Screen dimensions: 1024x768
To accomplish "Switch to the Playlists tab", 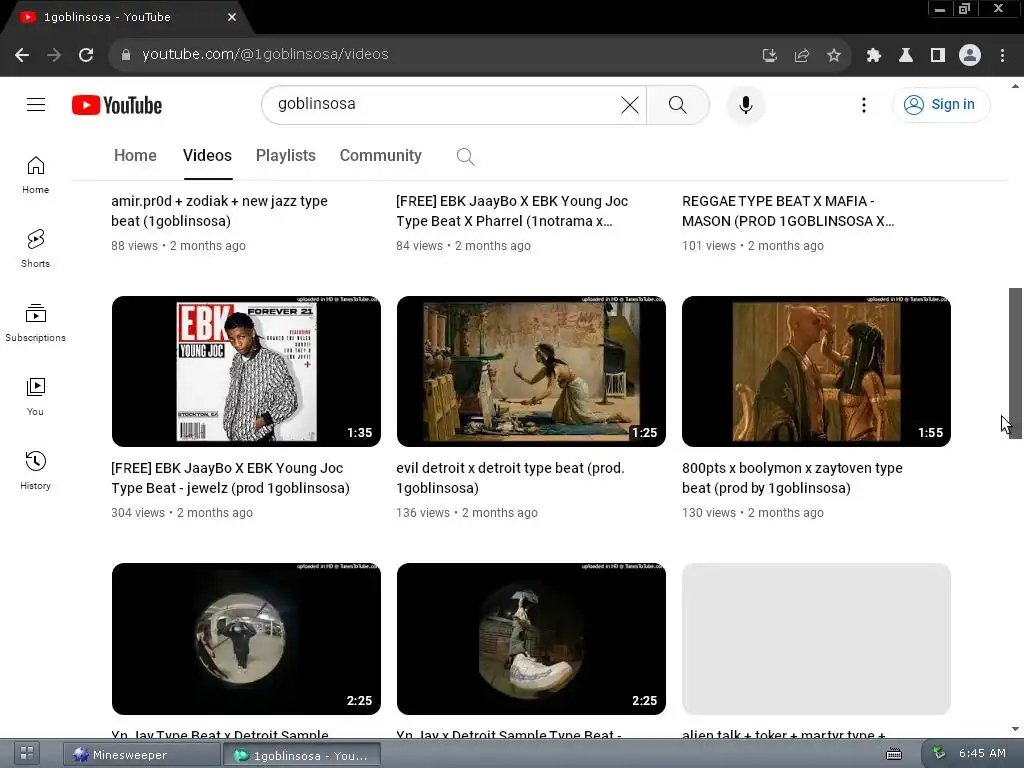I will pos(285,155).
